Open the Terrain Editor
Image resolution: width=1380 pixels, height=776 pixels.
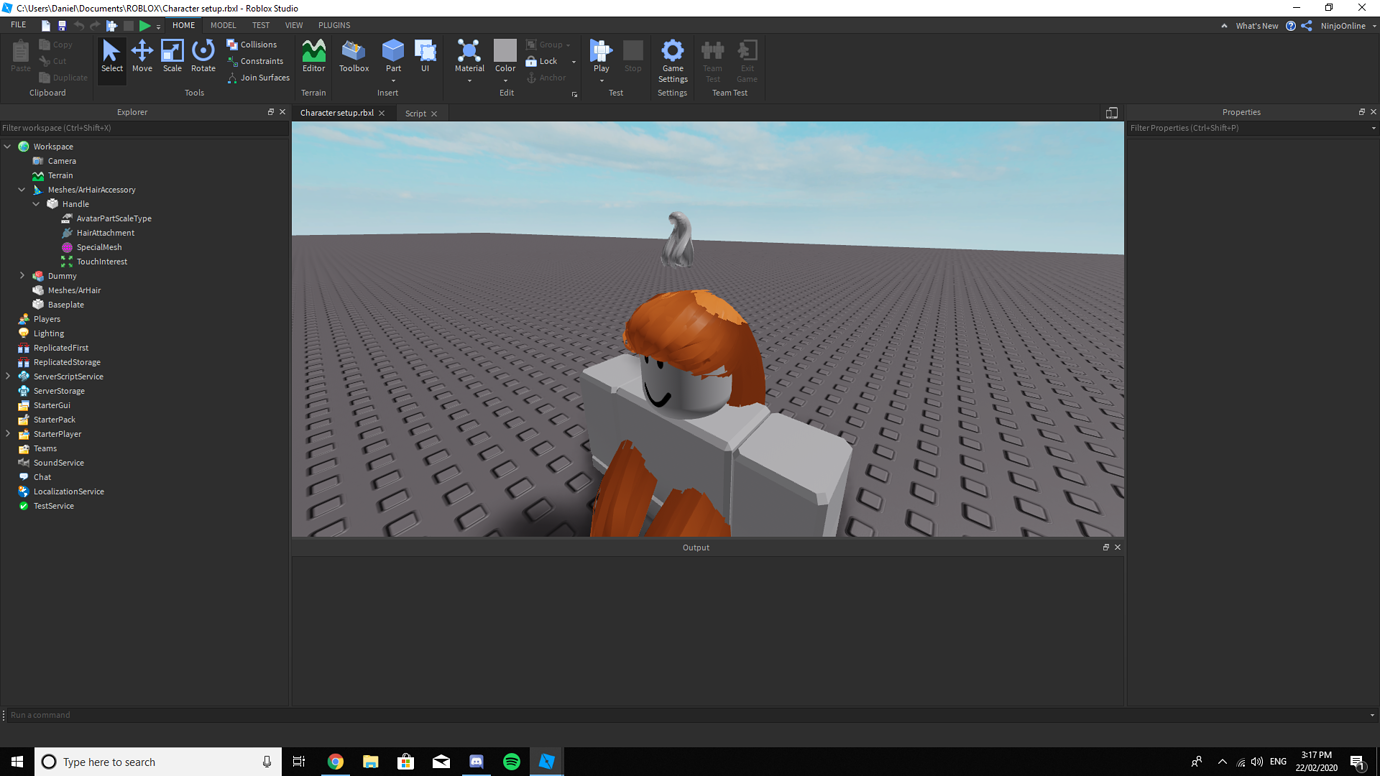[313, 57]
